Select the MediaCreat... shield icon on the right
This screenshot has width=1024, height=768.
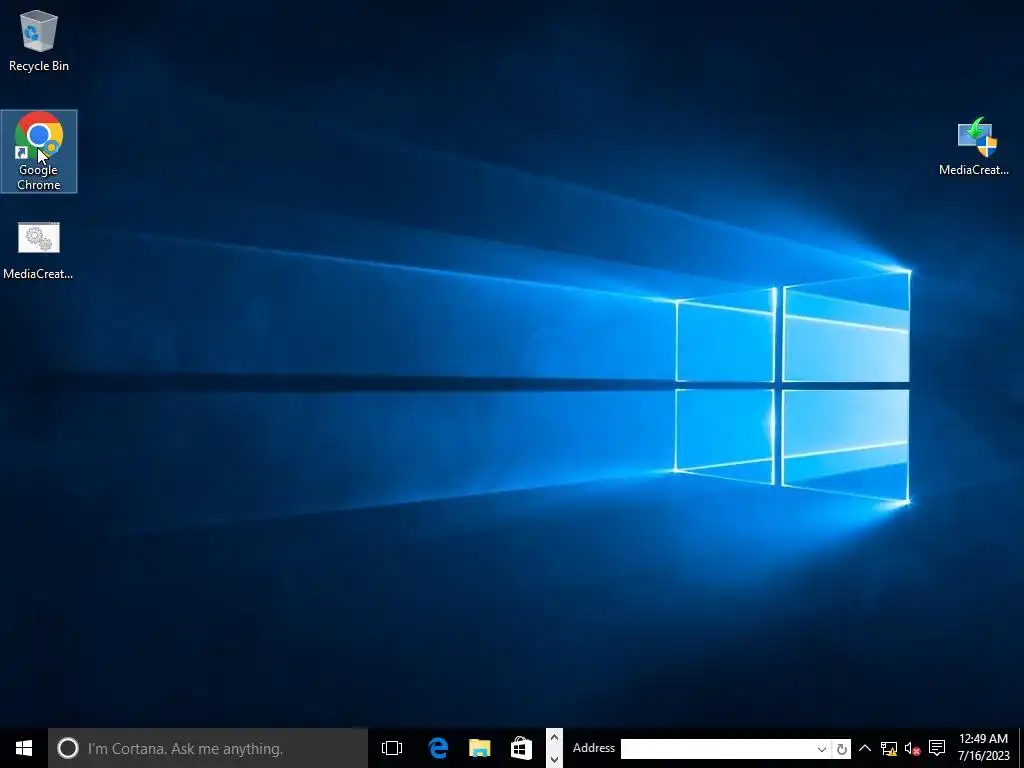pos(974,147)
